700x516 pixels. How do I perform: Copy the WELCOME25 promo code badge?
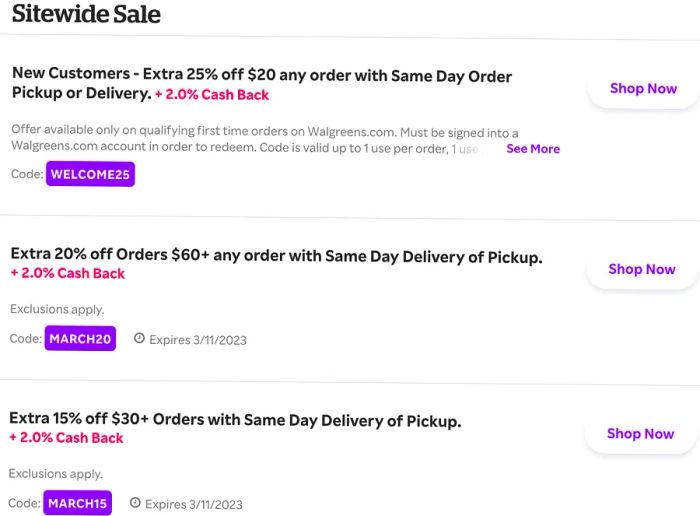pos(90,174)
